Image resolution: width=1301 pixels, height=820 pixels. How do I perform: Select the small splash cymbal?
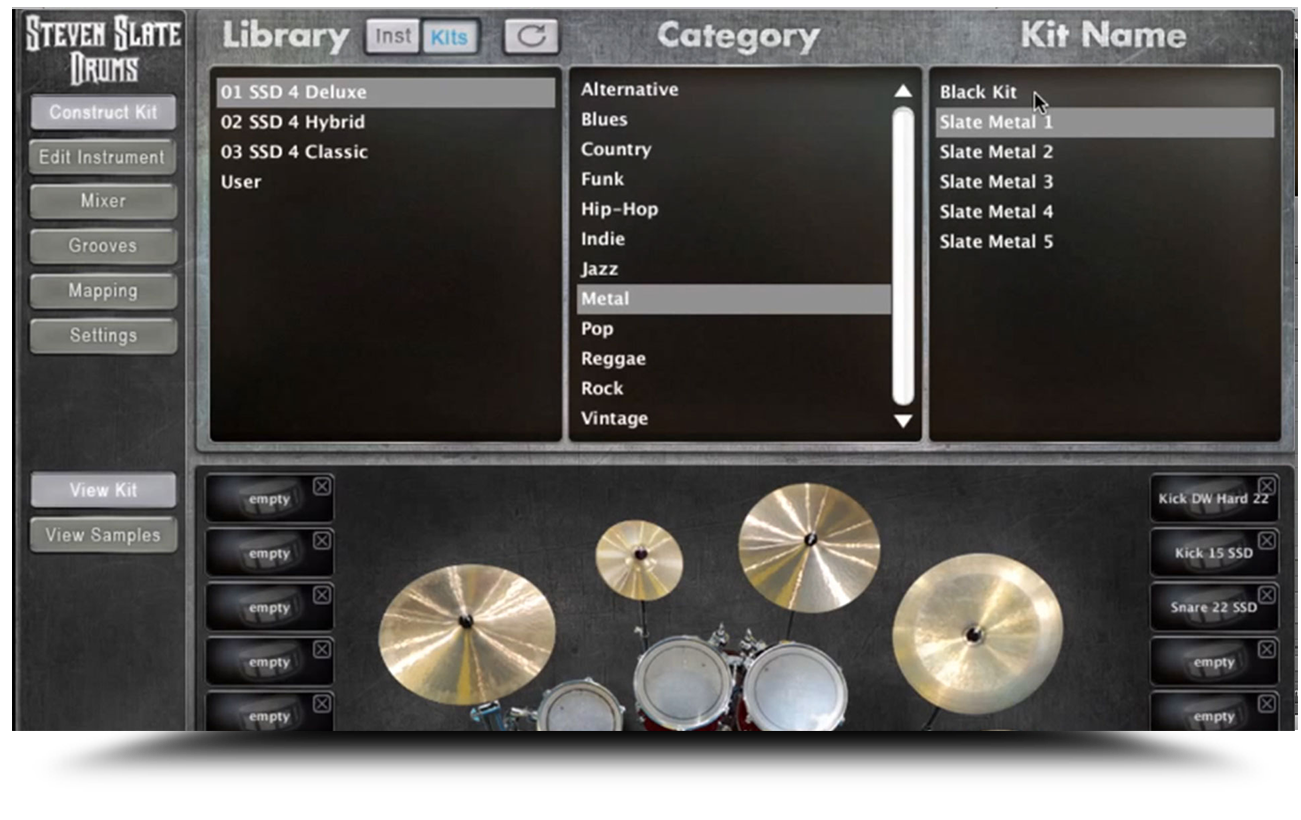coord(639,560)
